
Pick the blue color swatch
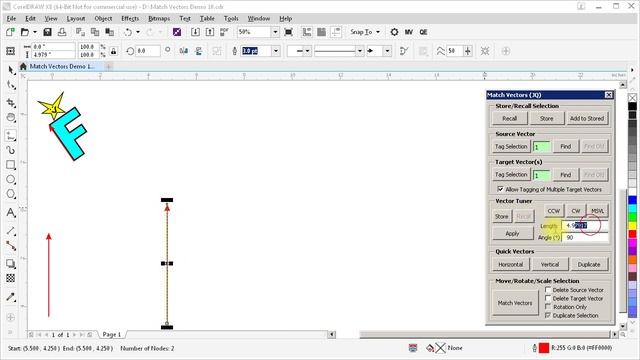[x=632, y=200]
